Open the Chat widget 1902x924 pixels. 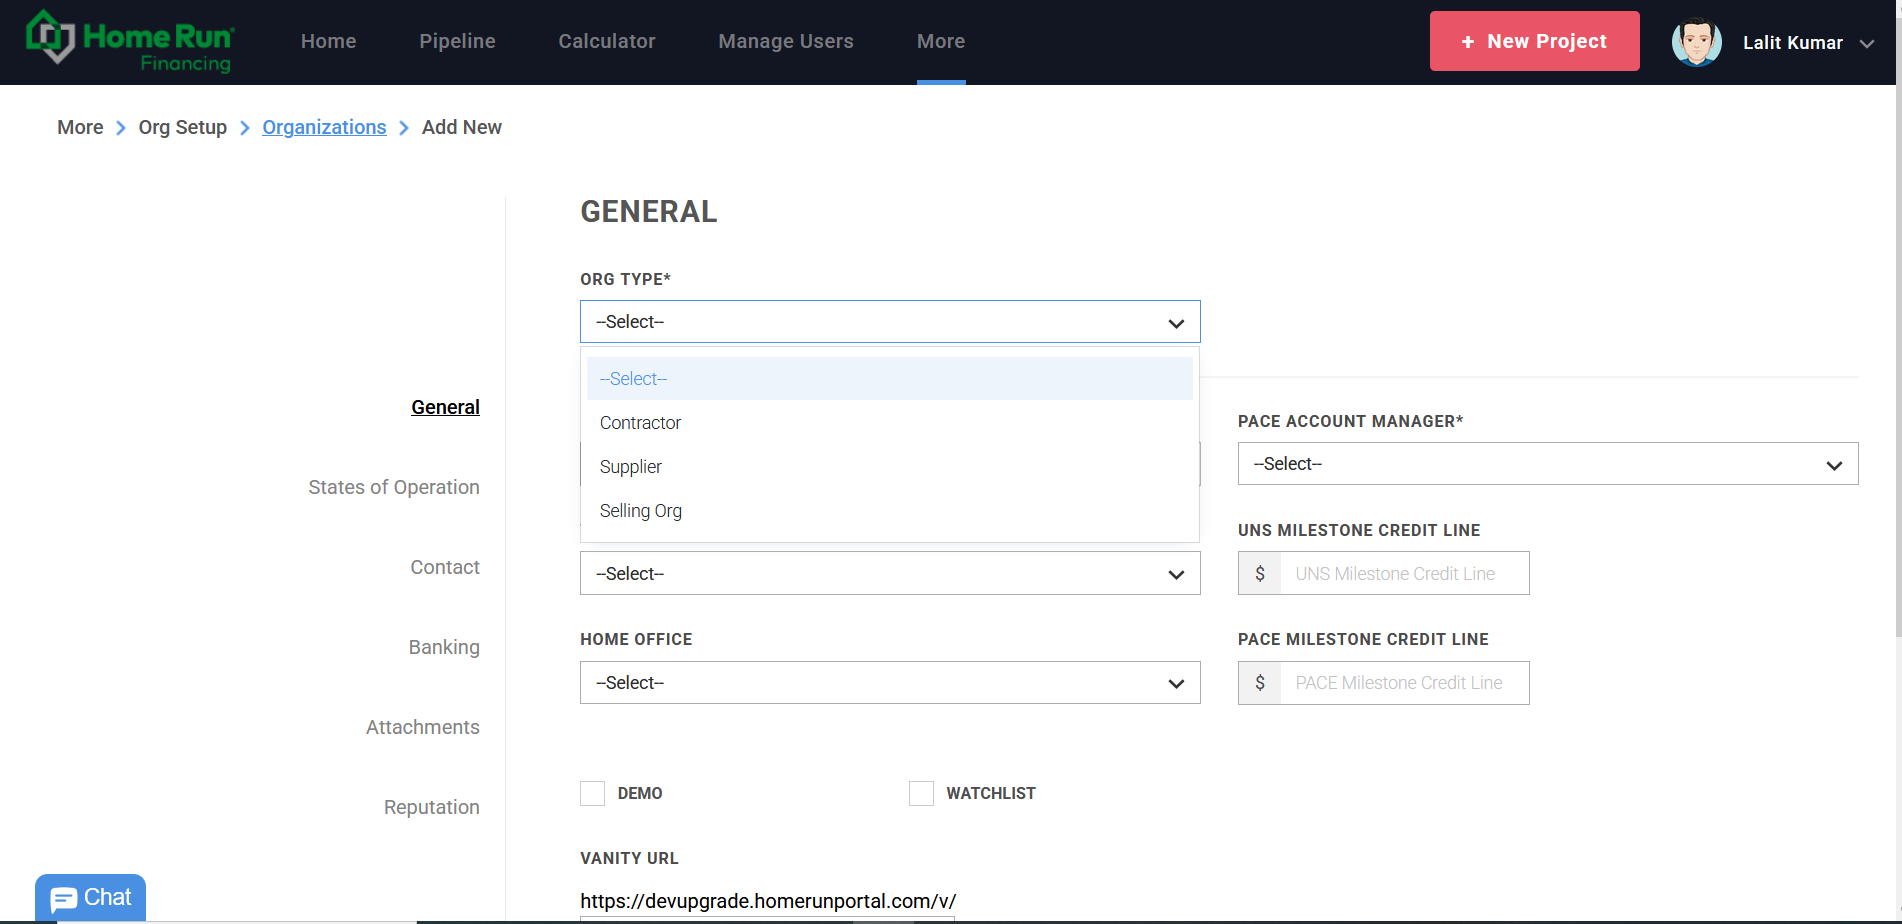(x=91, y=898)
